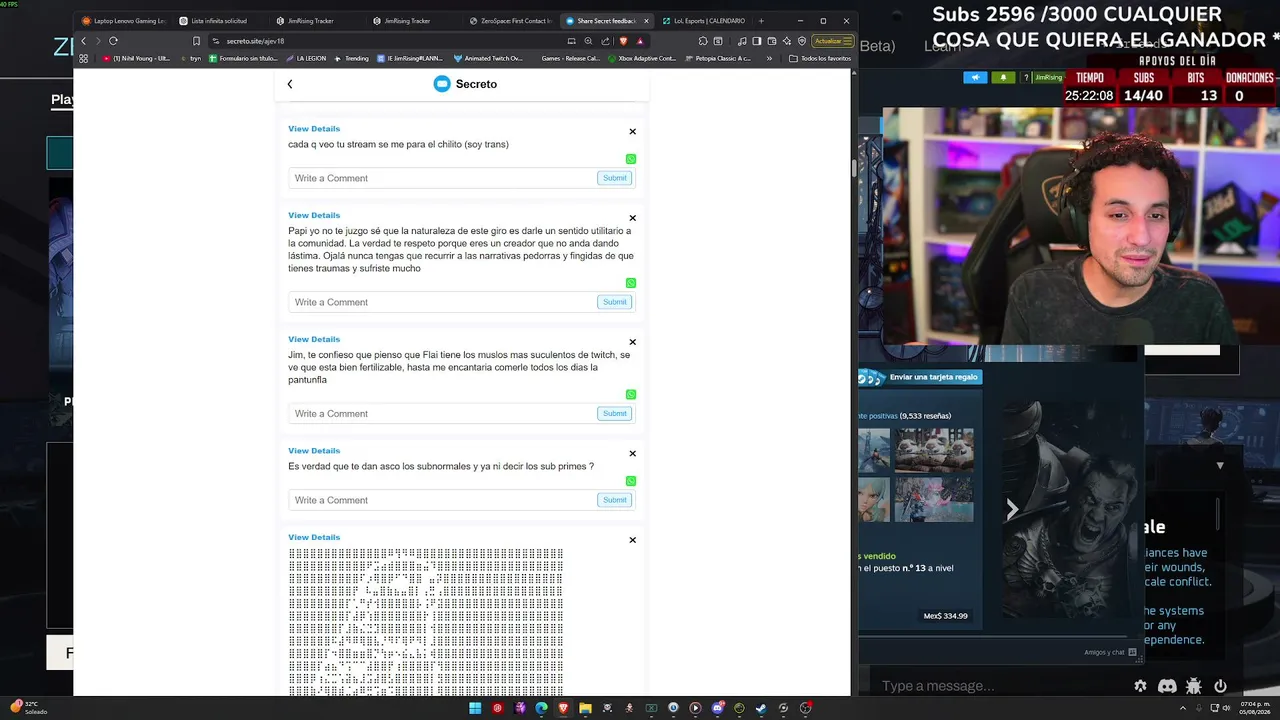
Task: Open the Todos los favoritos folder
Action: coord(820,58)
